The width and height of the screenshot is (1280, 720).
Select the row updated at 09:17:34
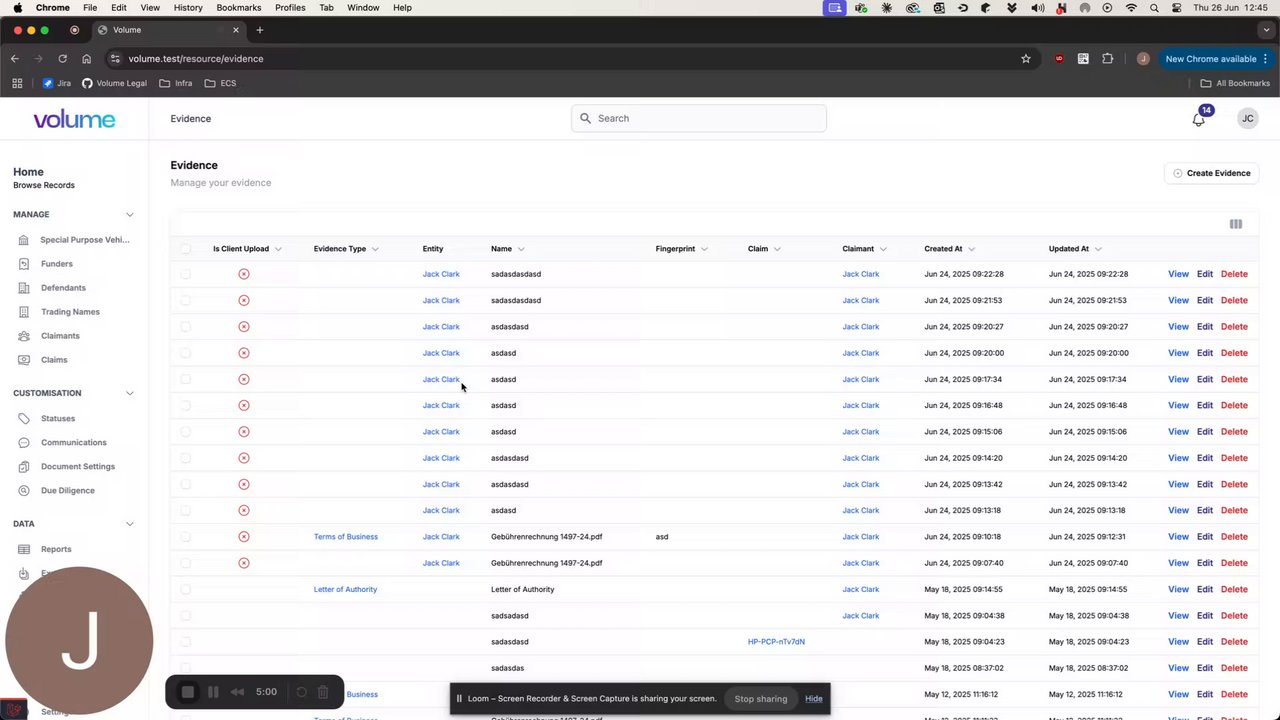tap(185, 379)
